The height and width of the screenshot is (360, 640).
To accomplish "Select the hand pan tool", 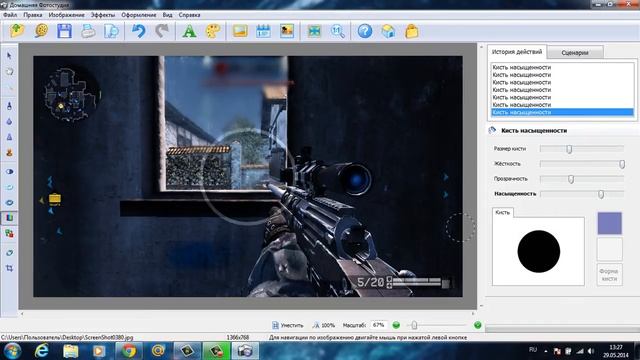I will [x=9, y=72].
